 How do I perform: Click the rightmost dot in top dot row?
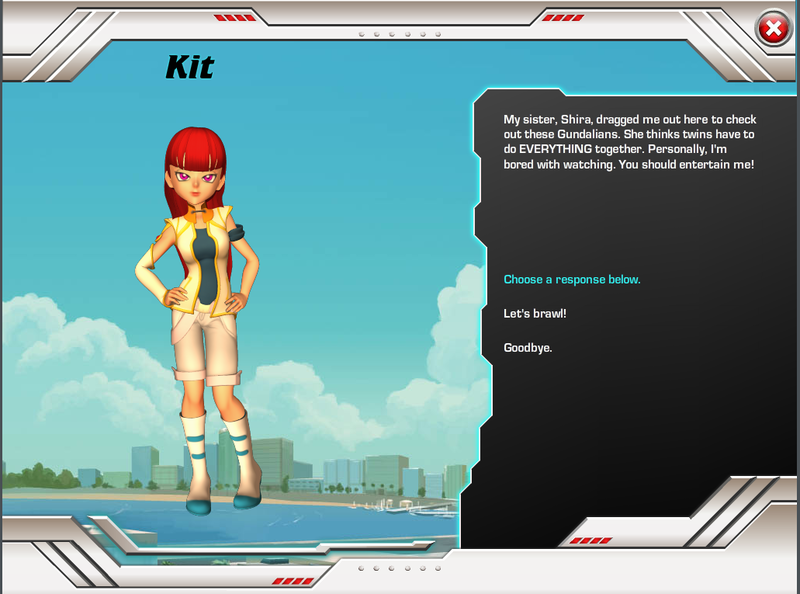coord(438,34)
